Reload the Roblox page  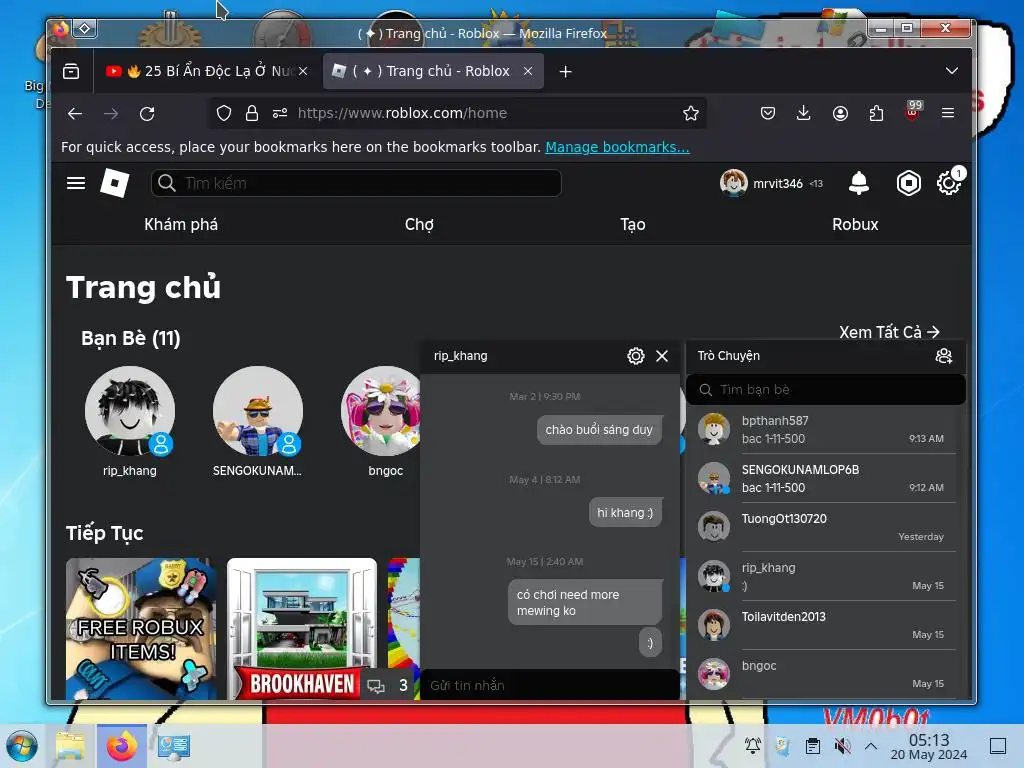147,114
